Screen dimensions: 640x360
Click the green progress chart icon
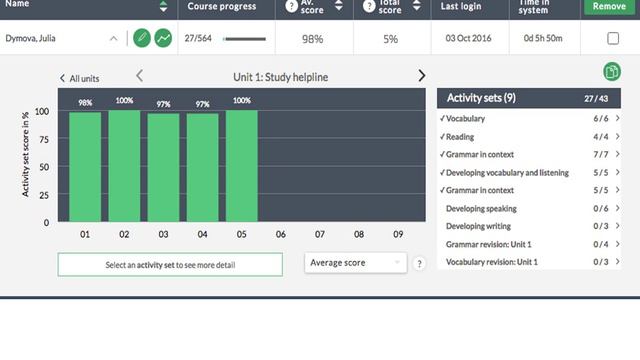[x=163, y=38]
